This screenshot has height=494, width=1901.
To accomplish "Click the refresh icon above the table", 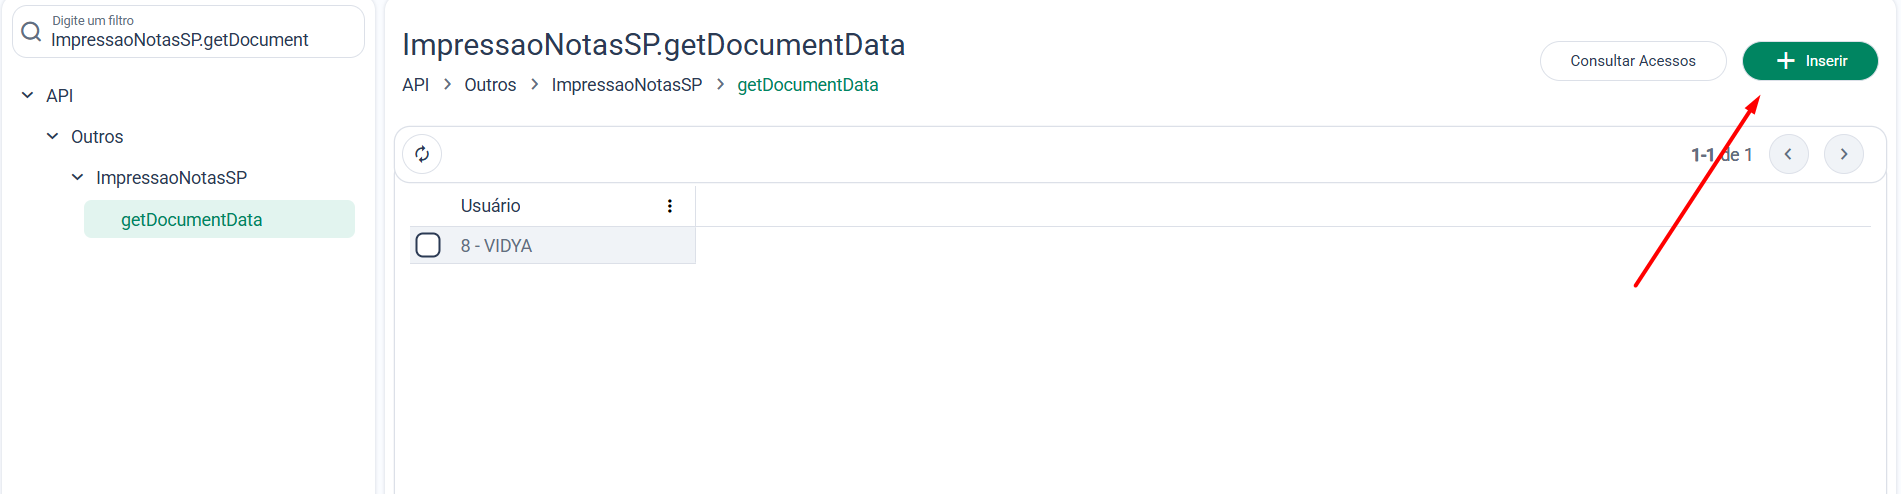I will pyautogui.click(x=422, y=154).
